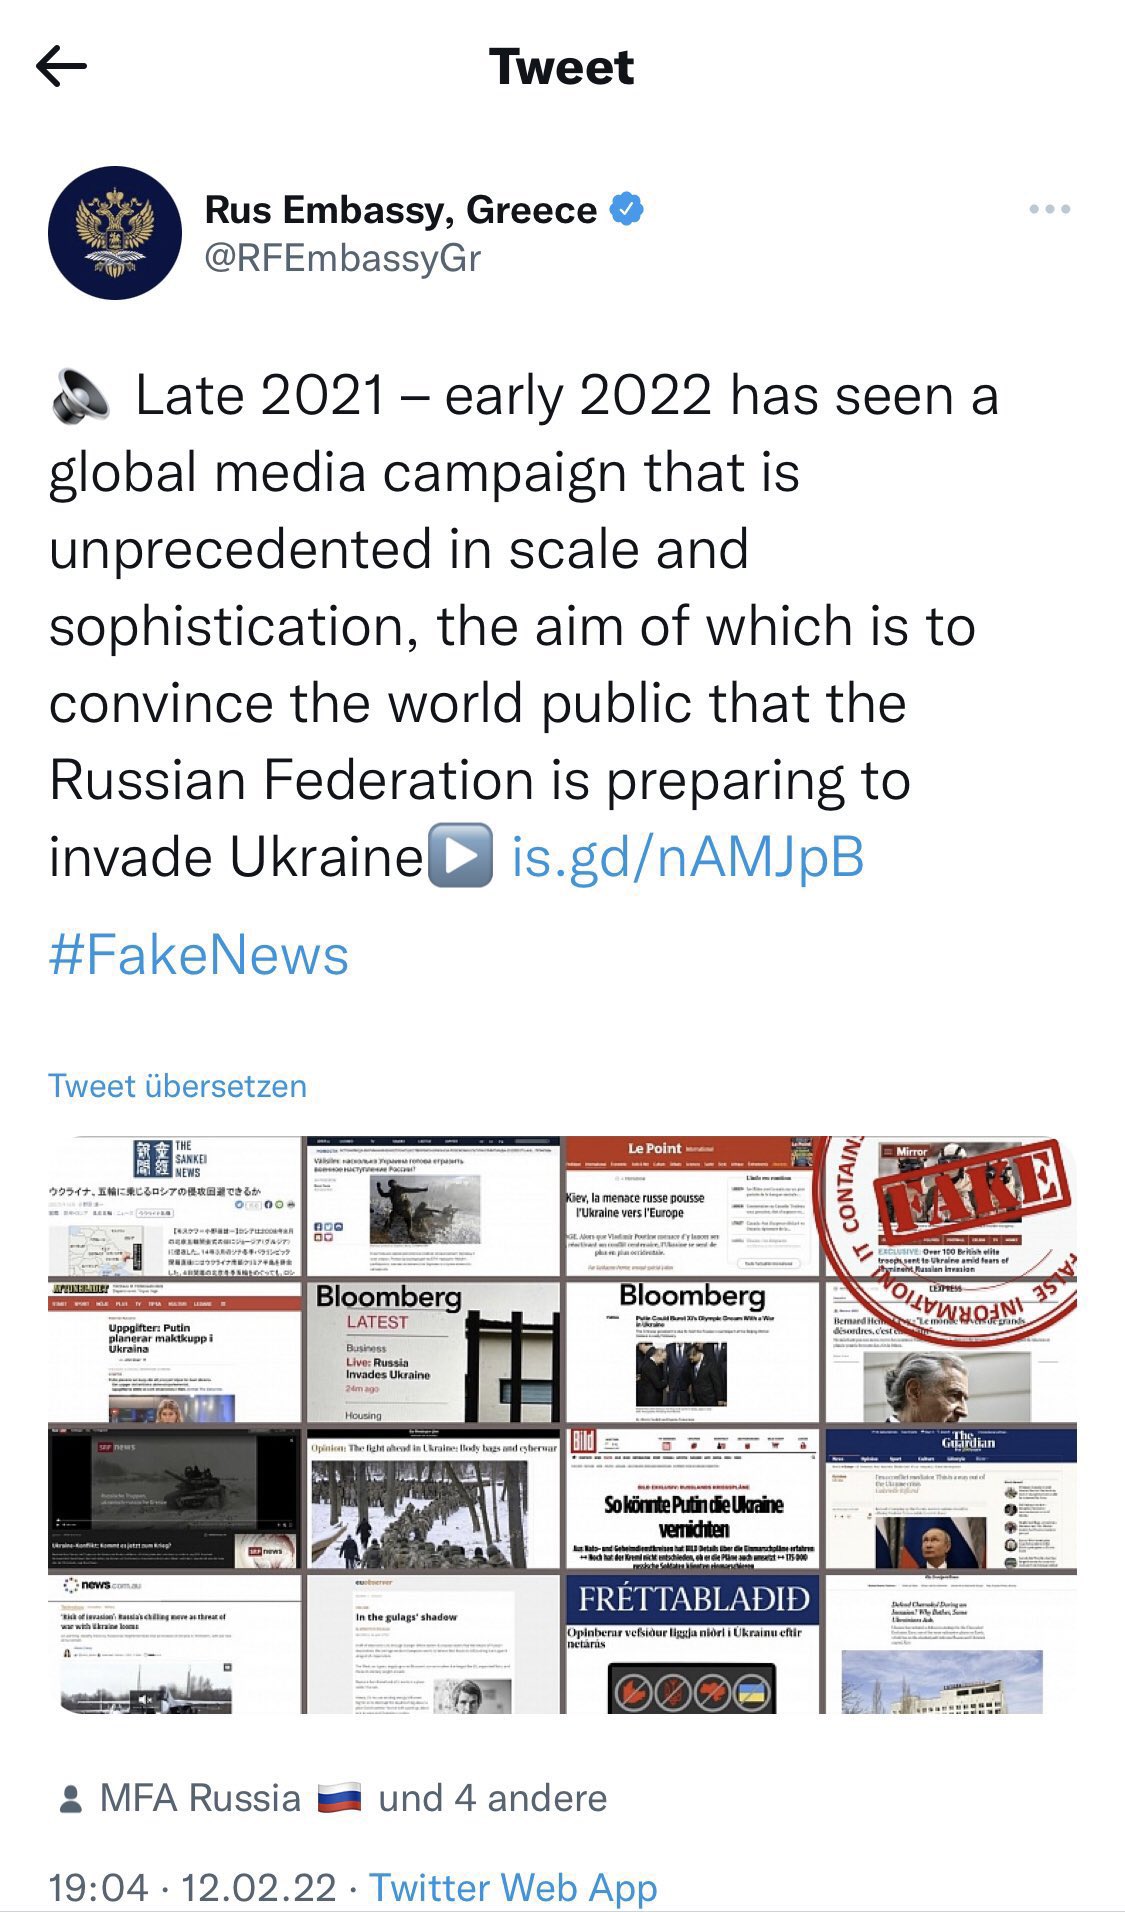Tap the loudspeaker emoji
This screenshot has width=1125, height=1912.
pos(80,395)
